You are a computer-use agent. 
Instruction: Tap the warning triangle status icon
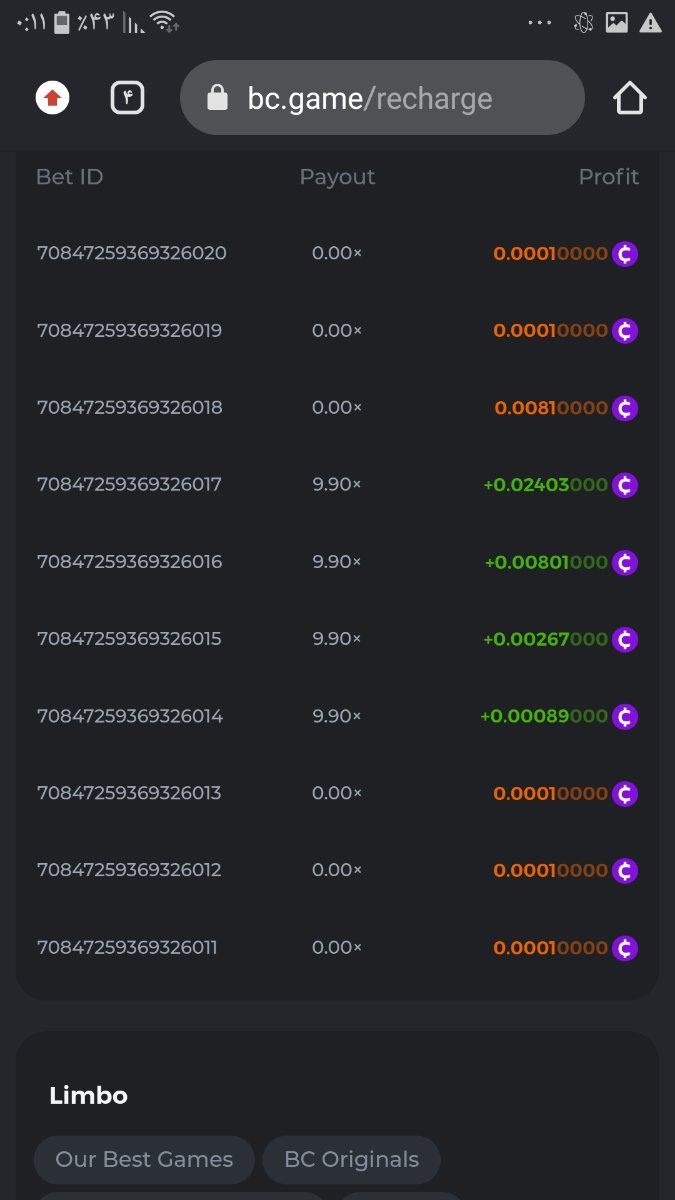[x=650, y=23]
